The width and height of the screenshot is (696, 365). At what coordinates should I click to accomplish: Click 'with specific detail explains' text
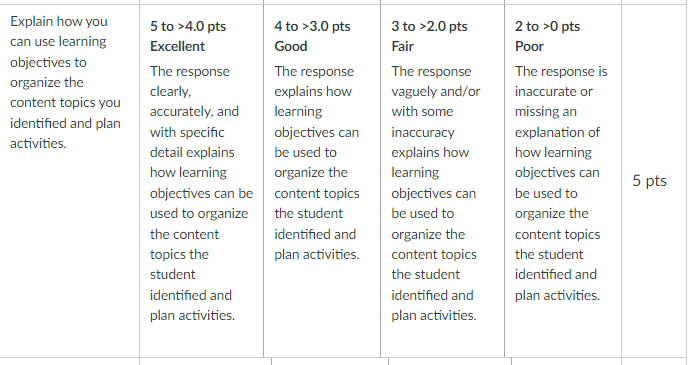[192, 142]
